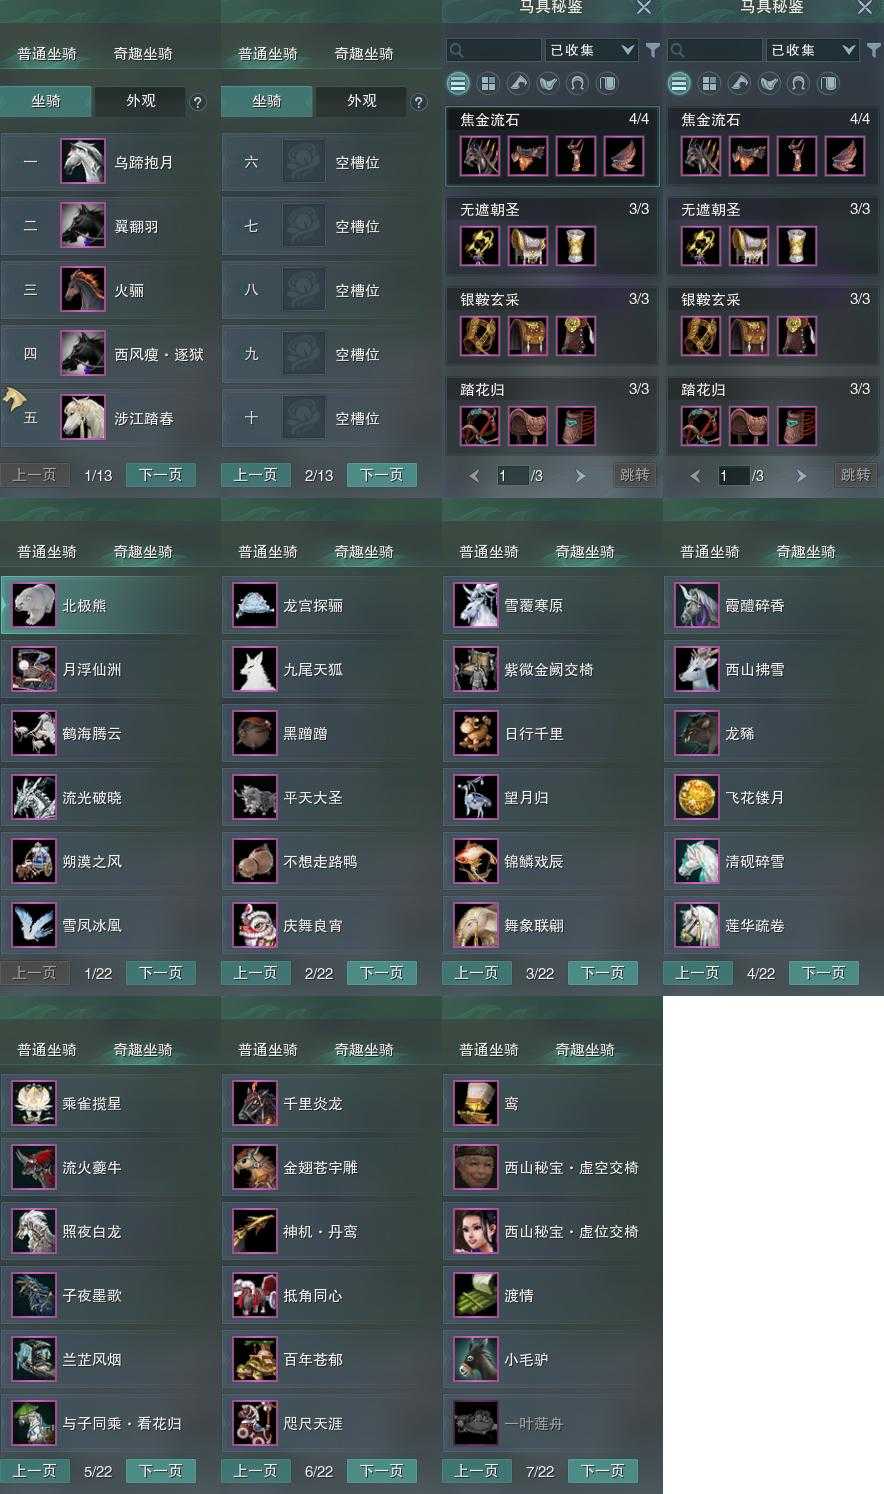
Task: Go to next page from page 7/22
Action: point(603,1471)
